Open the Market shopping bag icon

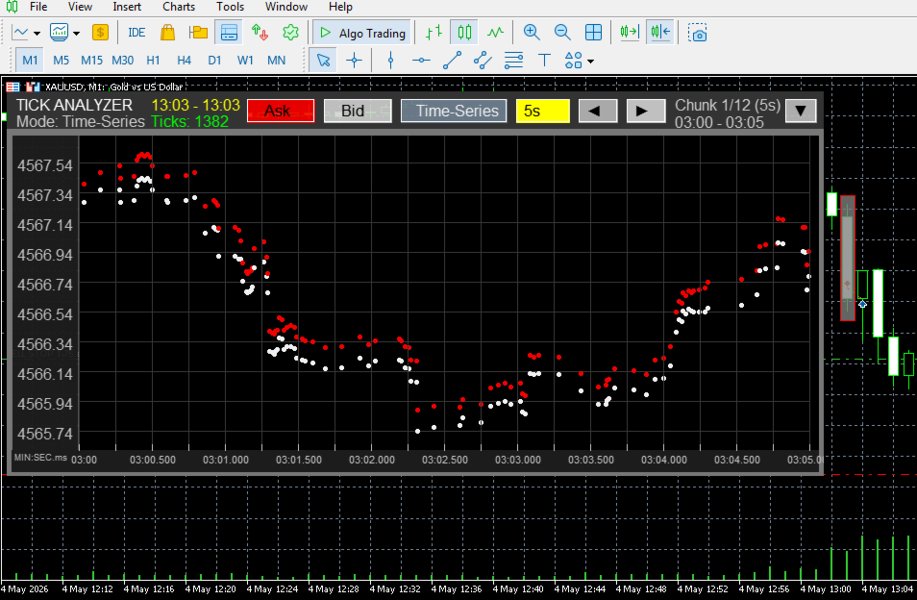[168, 33]
